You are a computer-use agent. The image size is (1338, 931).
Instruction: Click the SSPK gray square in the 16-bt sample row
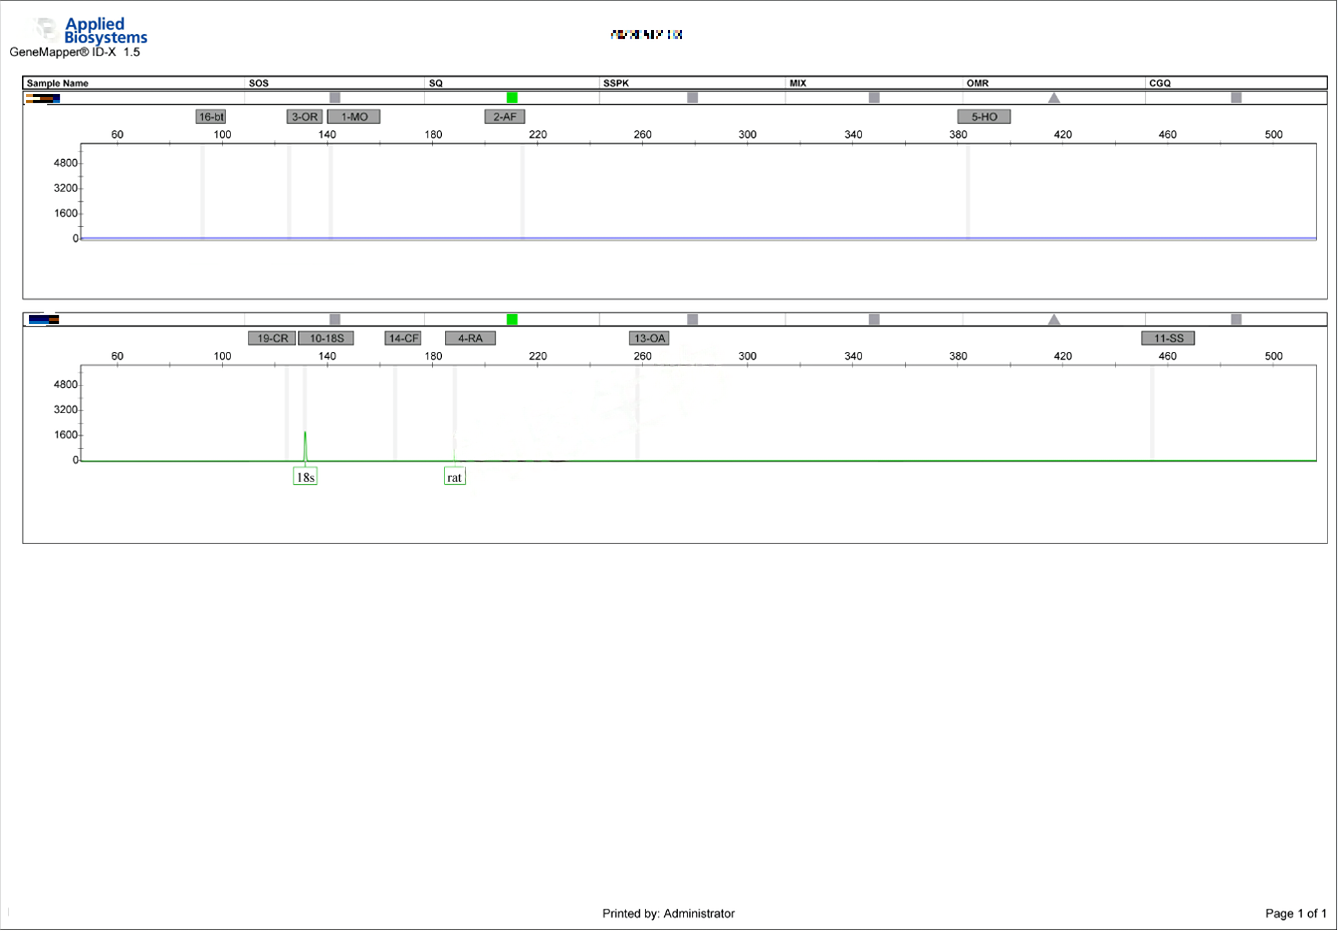(692, 98)
